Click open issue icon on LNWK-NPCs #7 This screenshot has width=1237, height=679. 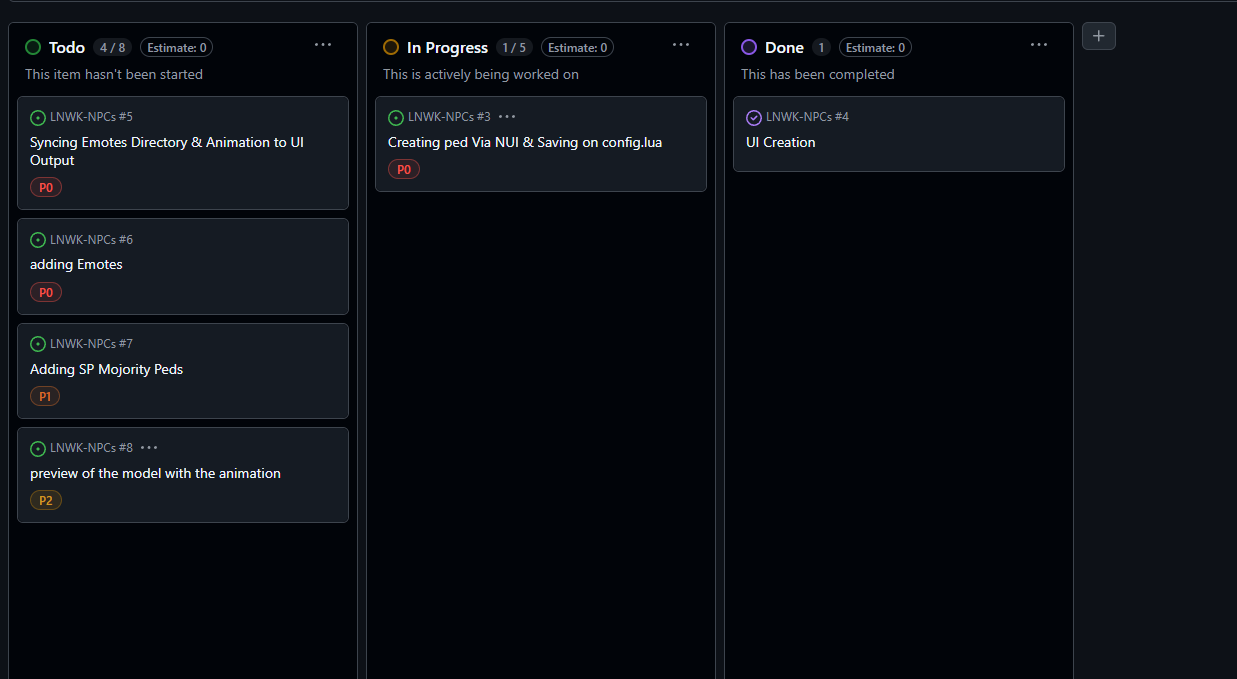(38, 344)
